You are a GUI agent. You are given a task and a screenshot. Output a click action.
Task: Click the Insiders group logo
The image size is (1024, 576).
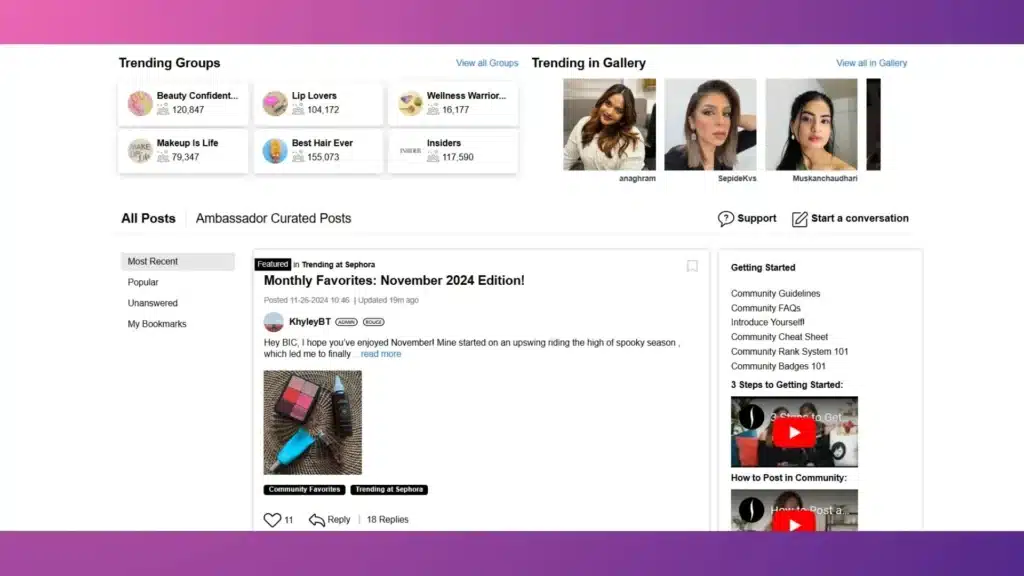tap(409, 148)
